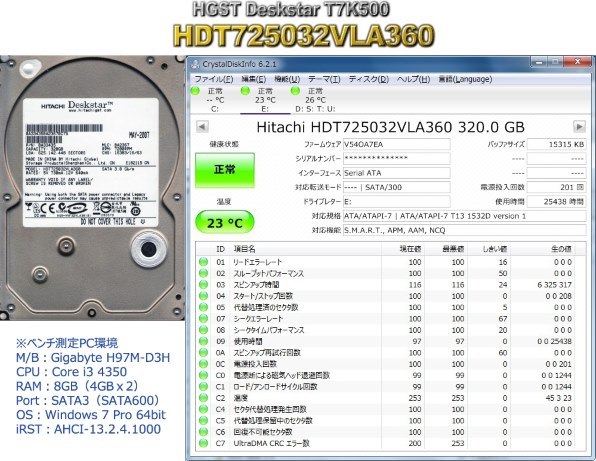The width and height of the screenshot is (596, 461).
Task: Click status icon of row C6 回復不可能セクタ数
Action: click(x=204, y=432)
